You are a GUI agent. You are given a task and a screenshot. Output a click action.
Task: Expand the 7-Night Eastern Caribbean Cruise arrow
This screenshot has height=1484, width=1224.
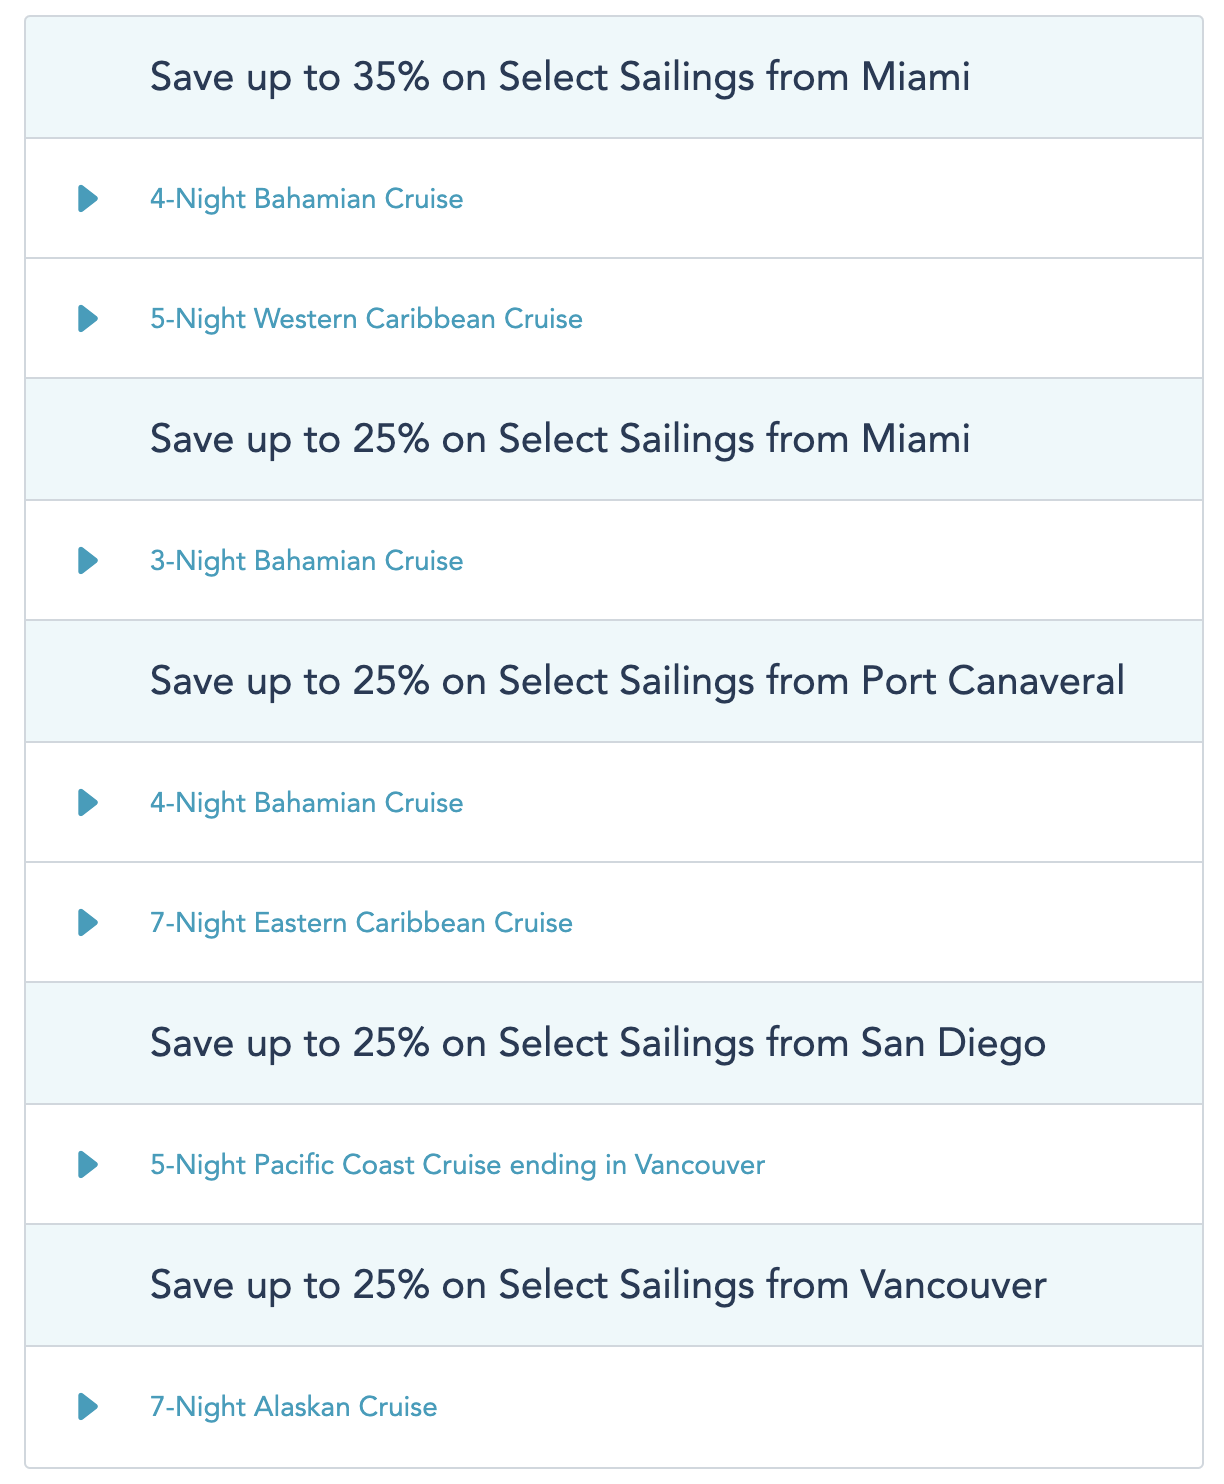tap(88, 923)
